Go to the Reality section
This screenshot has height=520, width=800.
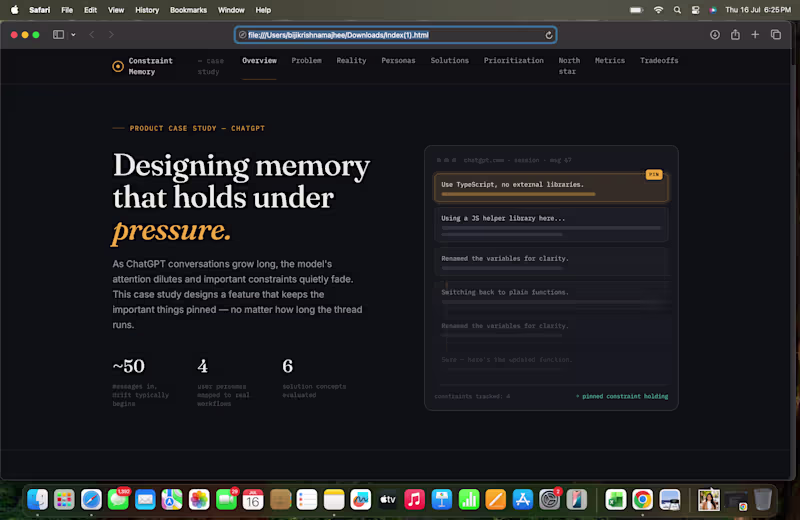pyautogui.click(x=351, y=60)
